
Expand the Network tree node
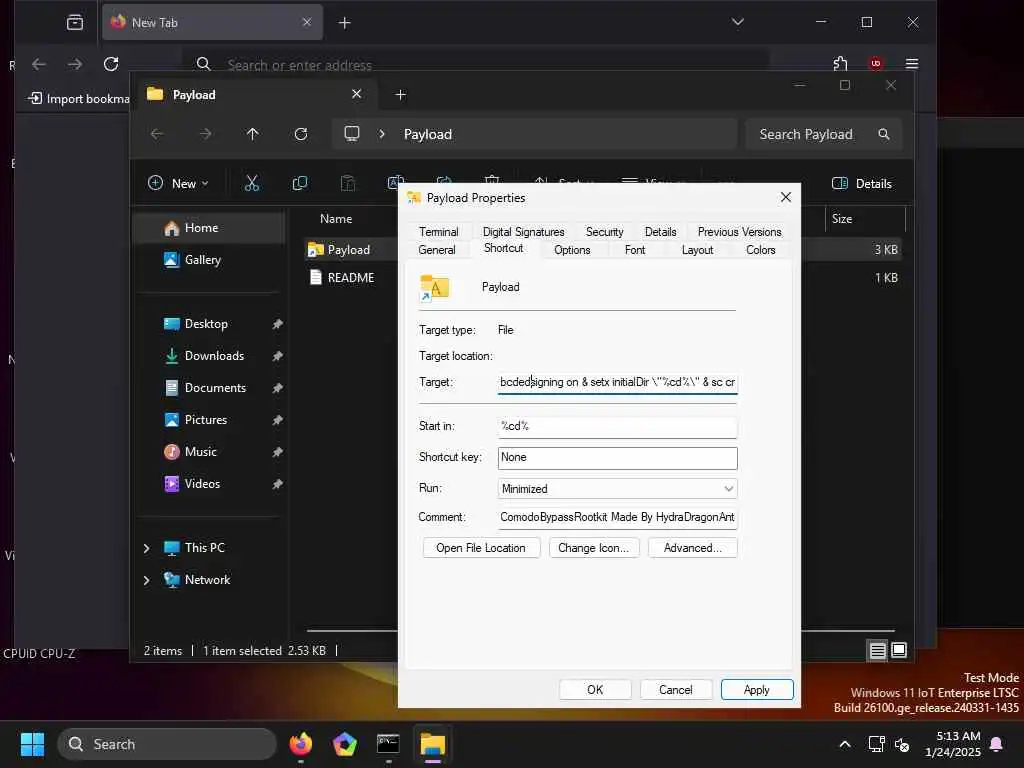point(146,580)
